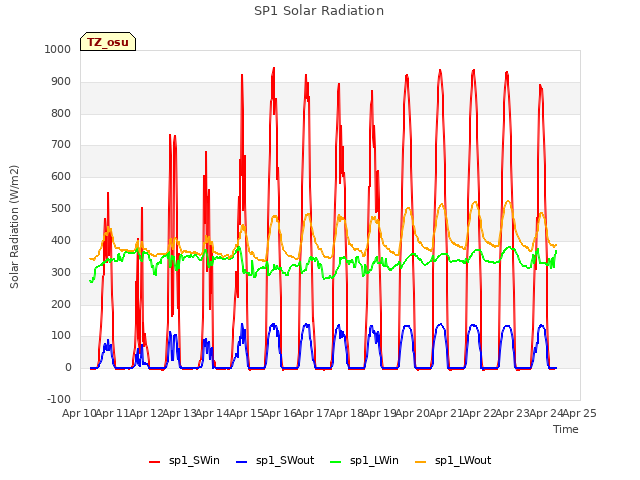640x480 pixels.
Task: Click the Apr 25 x-axis label
Action: (579, 413)
